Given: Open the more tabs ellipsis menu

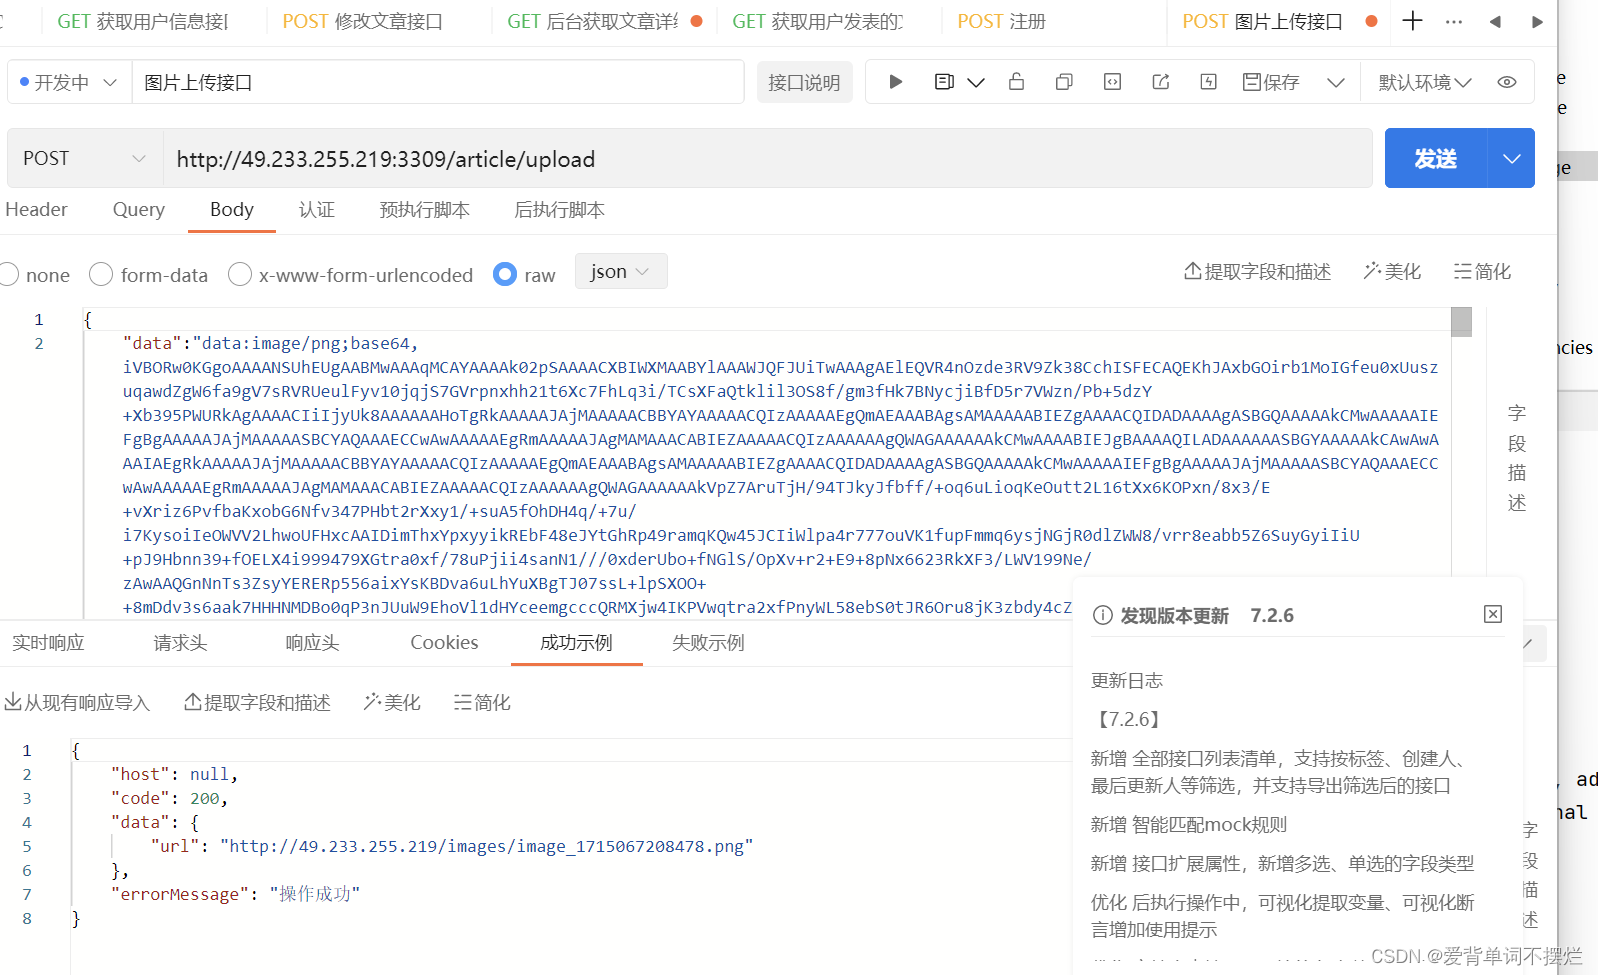Looking at the screenshot, I should pos(1454,21).
